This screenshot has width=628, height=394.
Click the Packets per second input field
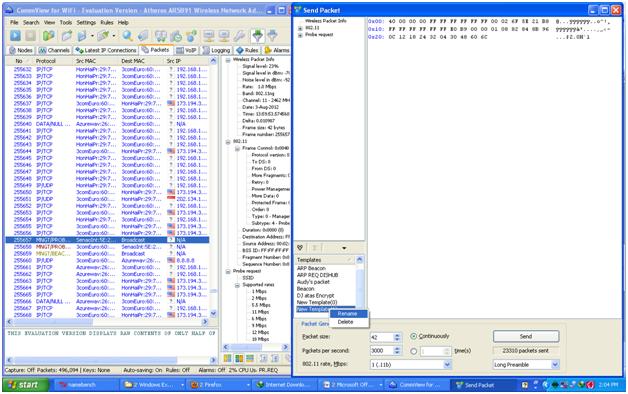[382, 351]
